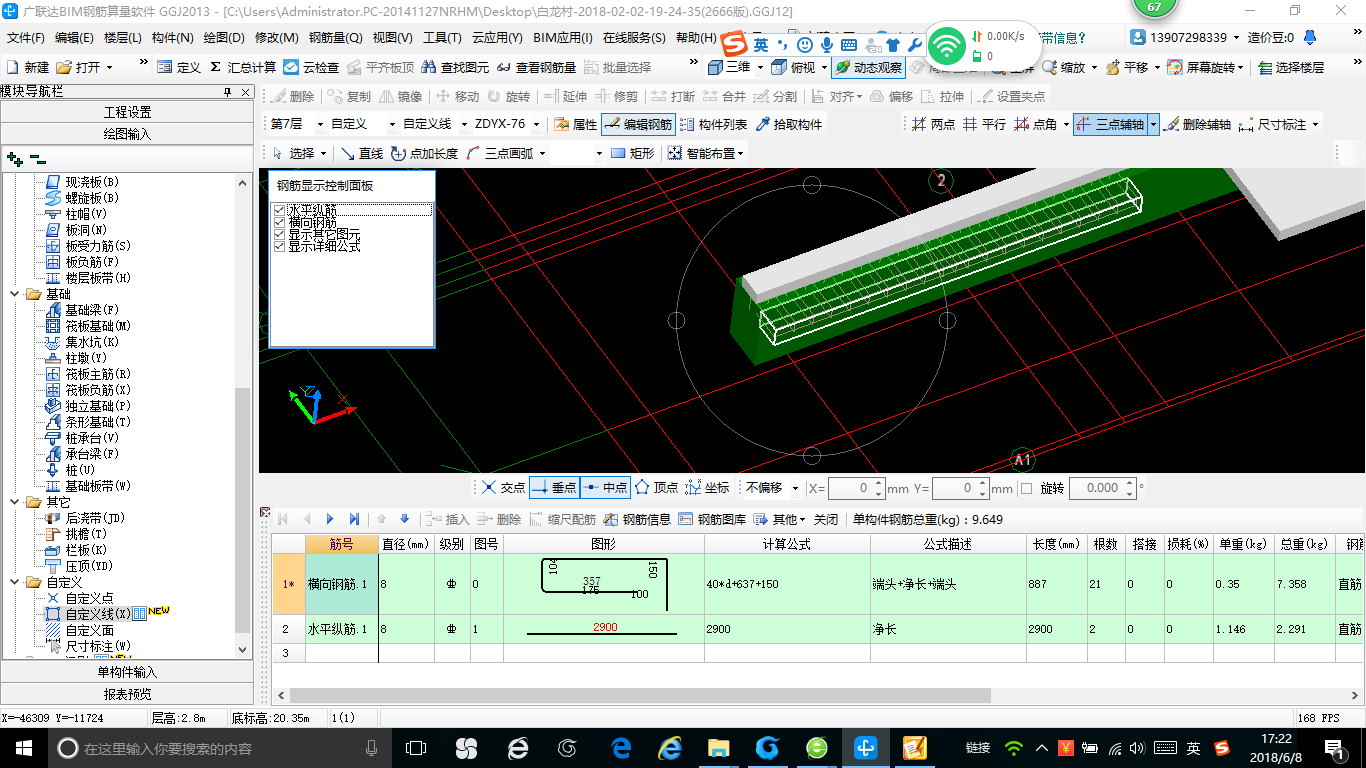Collapse the 自定义 tree folder
Viewport: 1366px width, 768px height.
(x=14, y=582)
